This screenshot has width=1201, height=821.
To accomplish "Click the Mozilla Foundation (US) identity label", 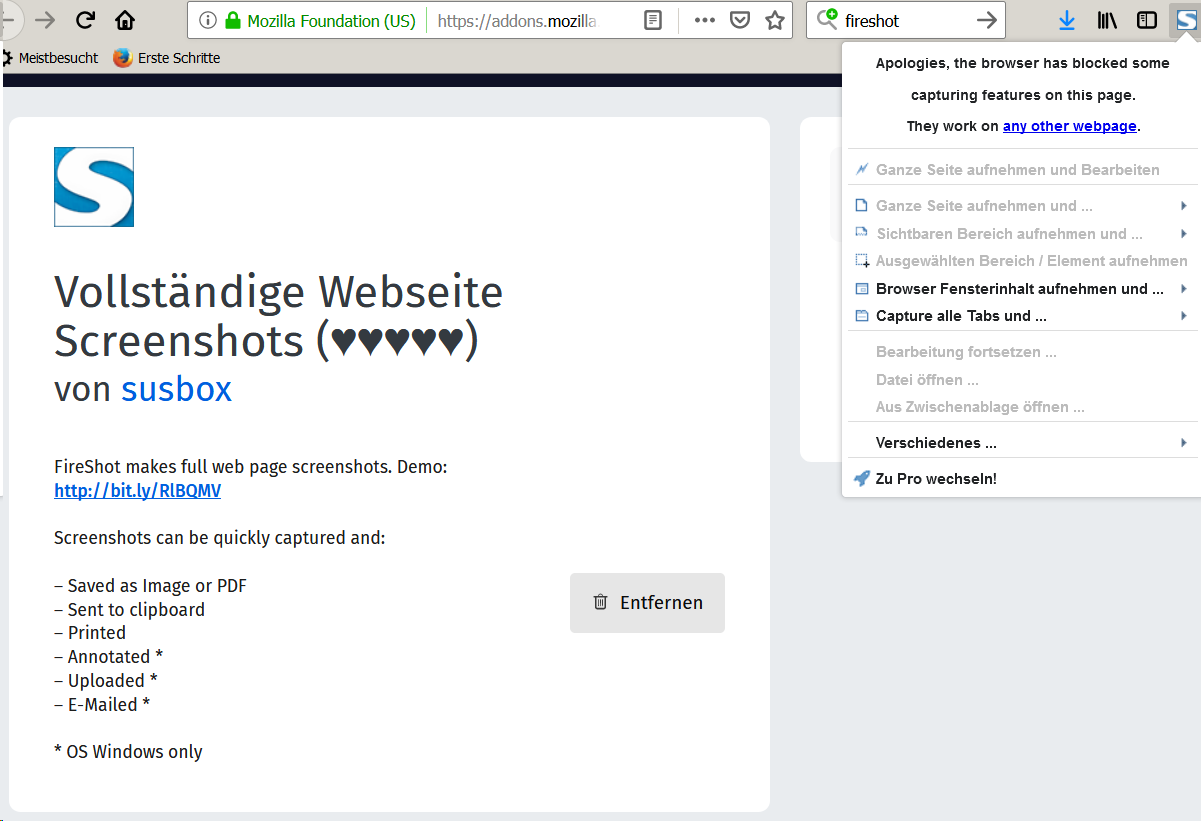I will pyautogui.click(x=331, y=20).
